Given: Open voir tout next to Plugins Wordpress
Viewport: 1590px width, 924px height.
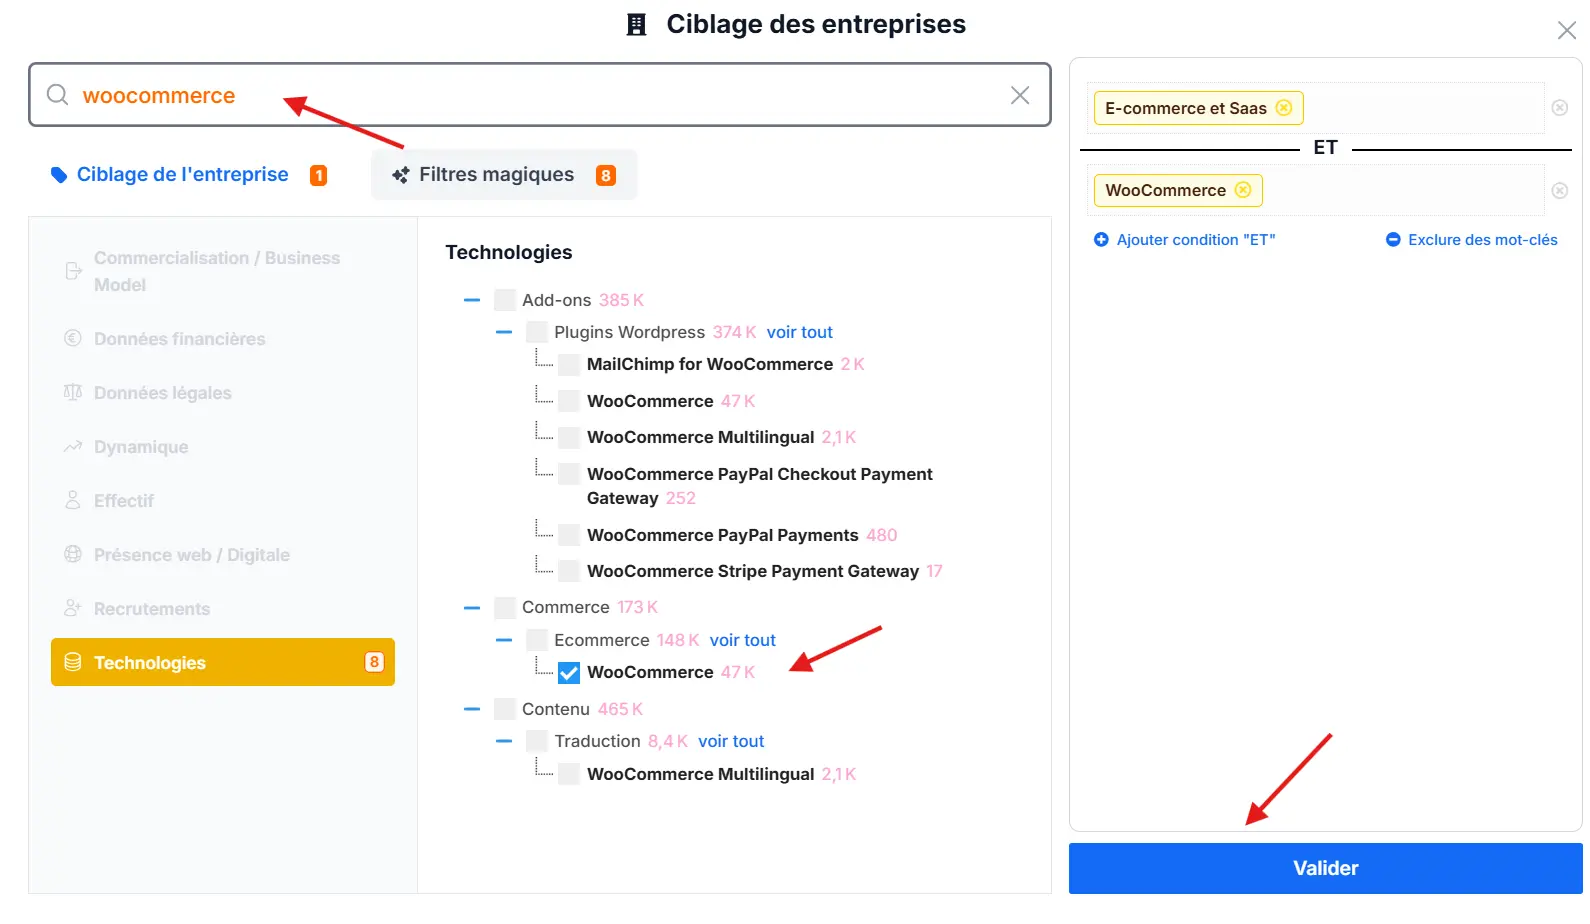Looking at the screenshot, I should 798,331.
